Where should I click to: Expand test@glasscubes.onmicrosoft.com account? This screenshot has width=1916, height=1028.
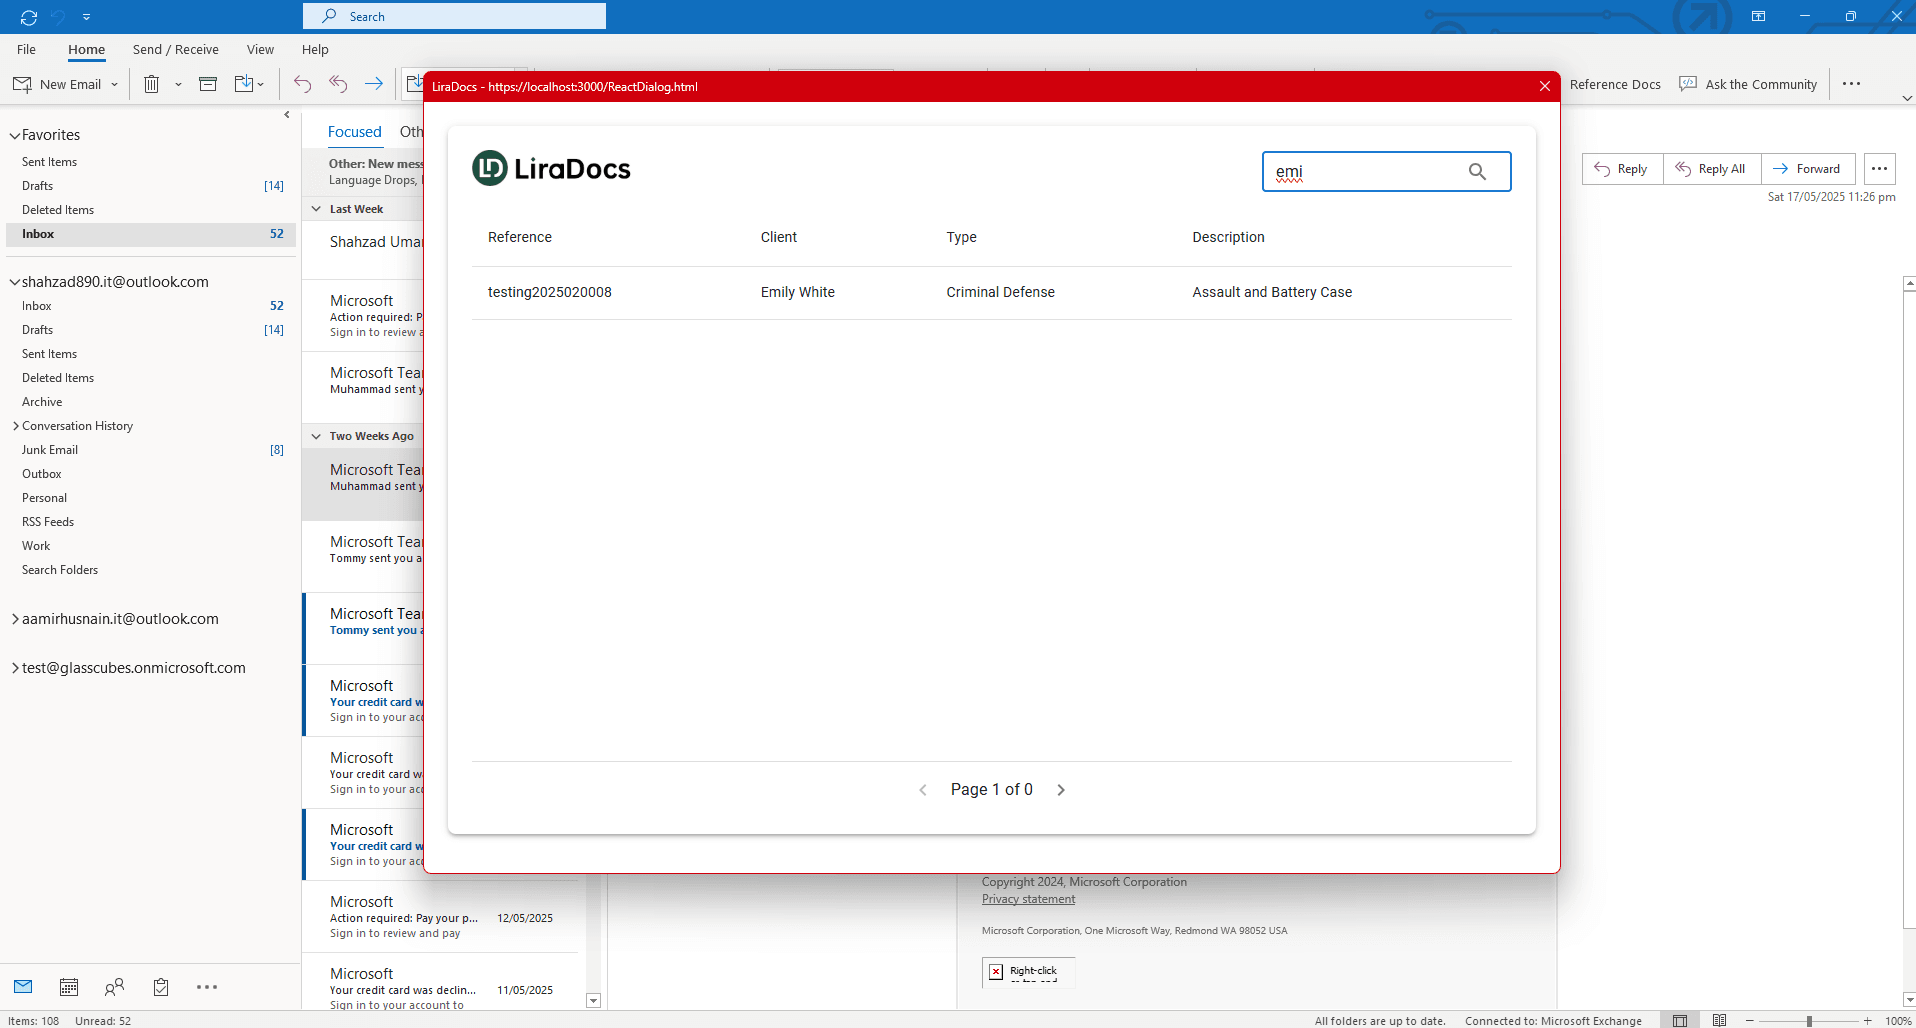click(x=15, y=668)
